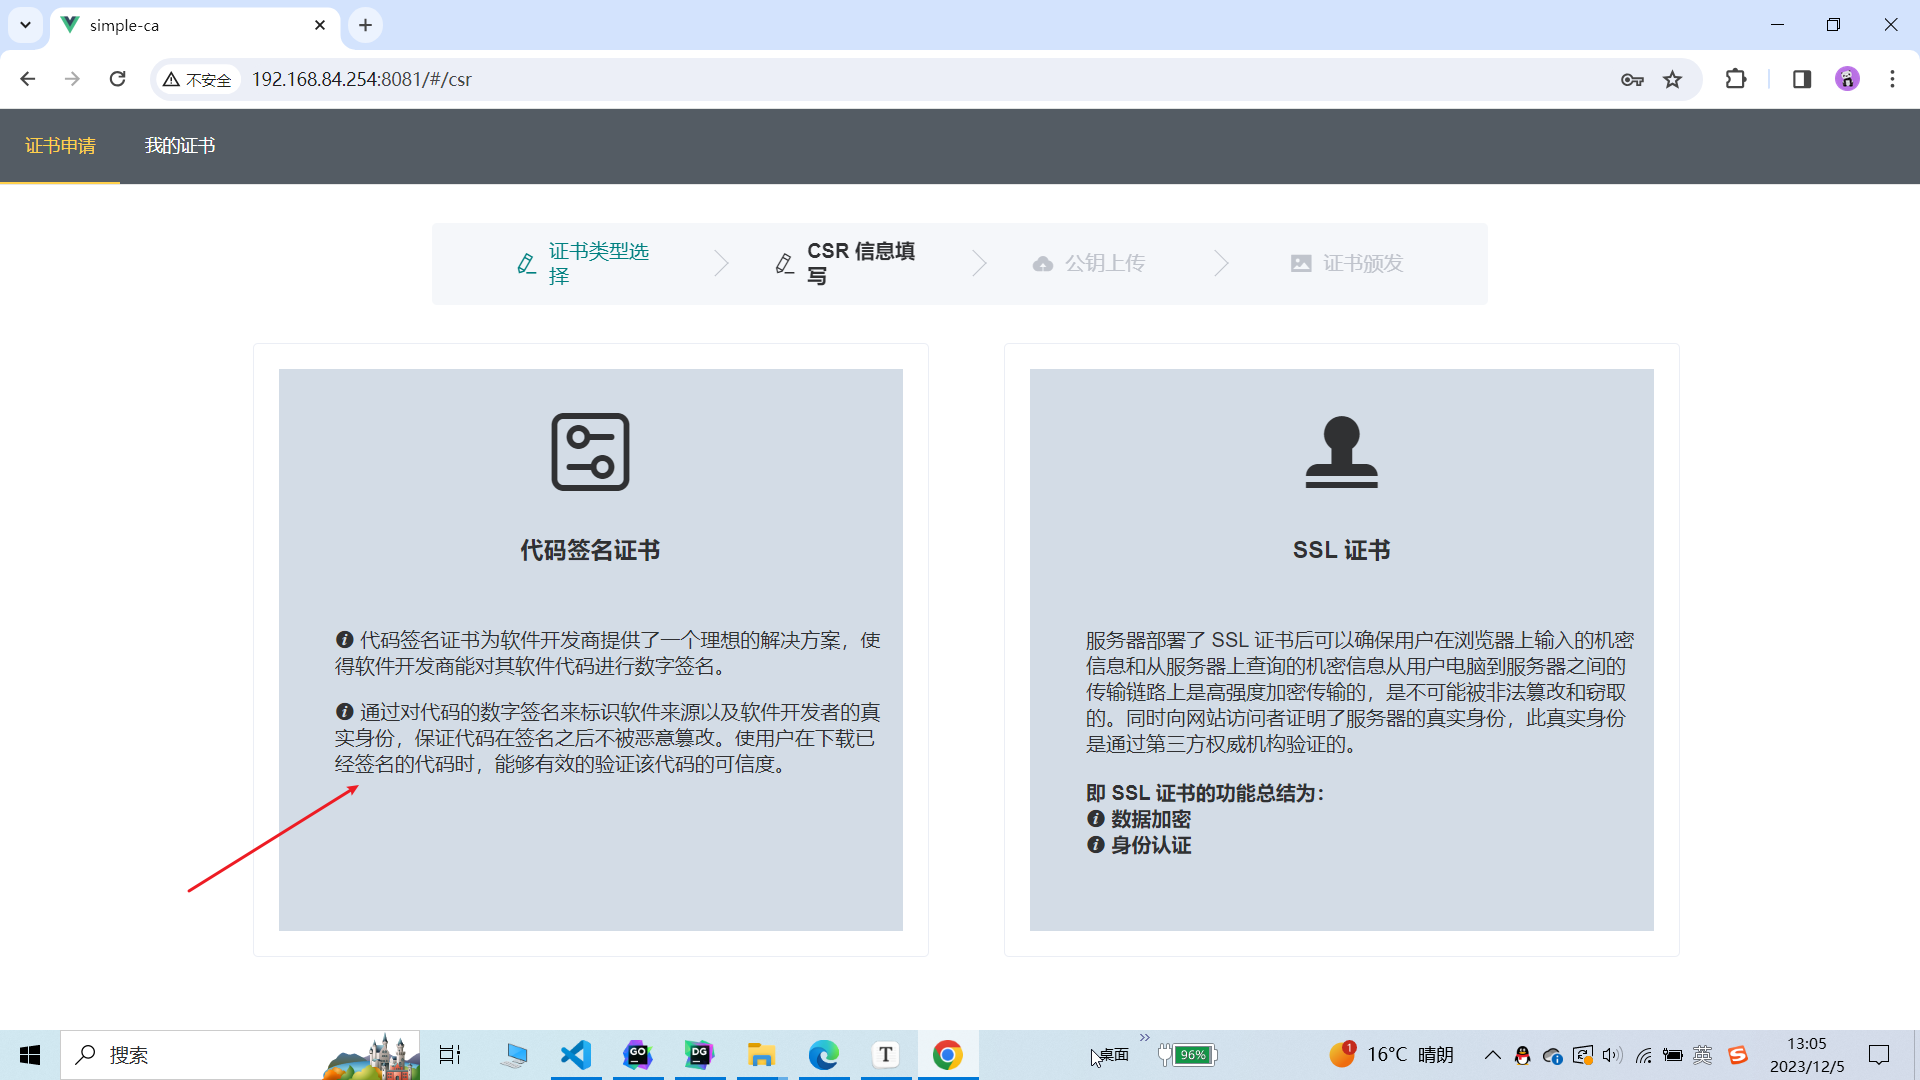The image size is (1920, 1080).
Task: Open Task View on the taskbar
Action: coord(450,1055)
